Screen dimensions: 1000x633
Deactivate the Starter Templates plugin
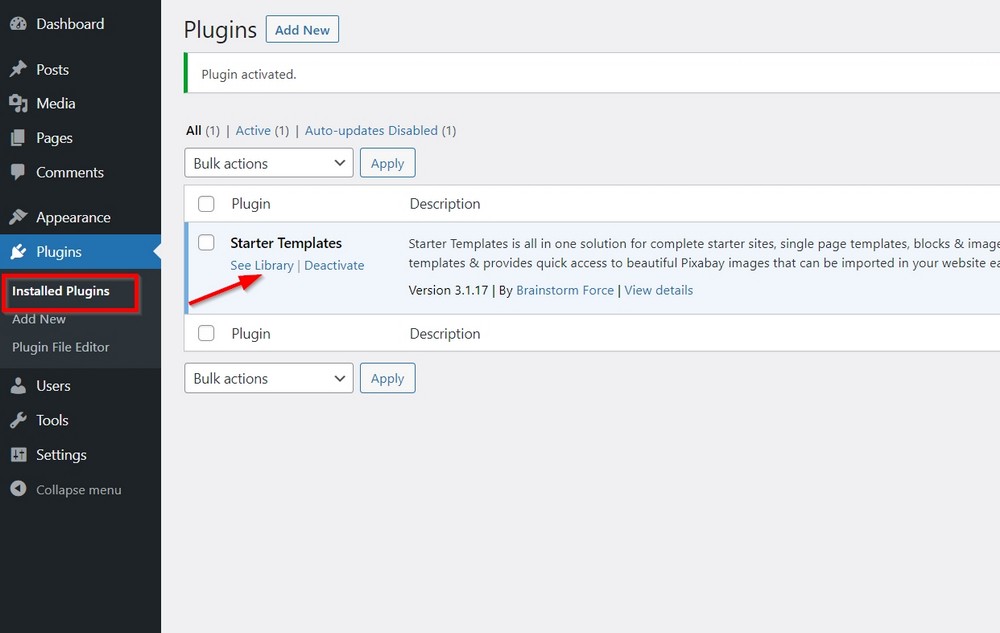pos(334,265)
